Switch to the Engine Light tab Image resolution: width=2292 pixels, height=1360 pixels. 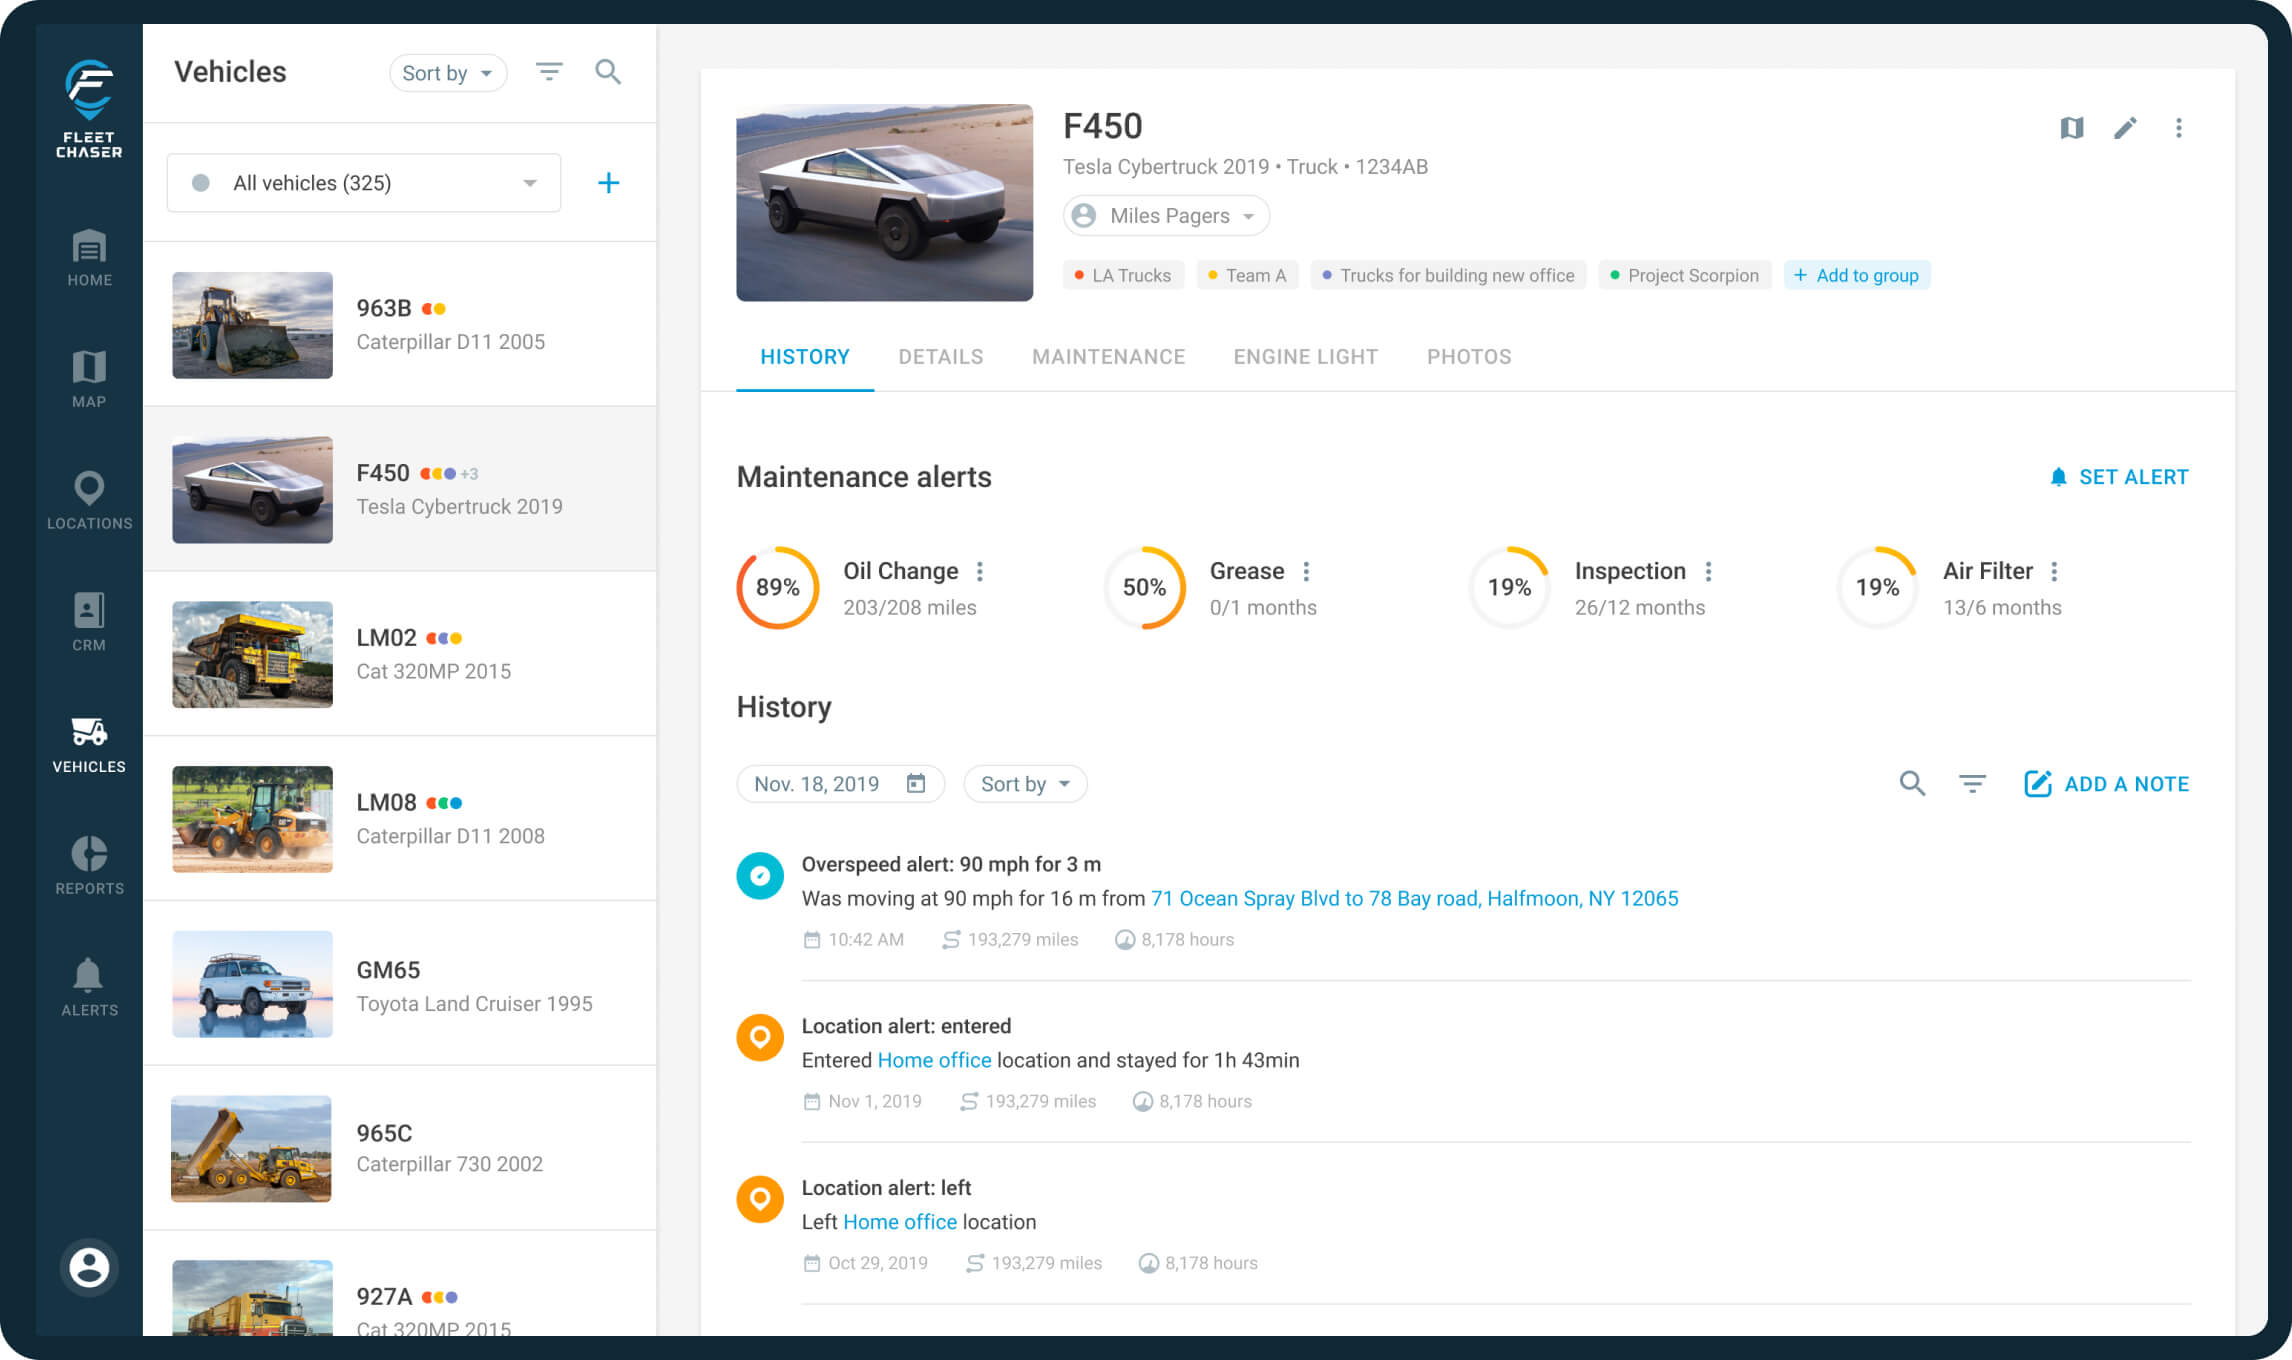coord(1305,357)
